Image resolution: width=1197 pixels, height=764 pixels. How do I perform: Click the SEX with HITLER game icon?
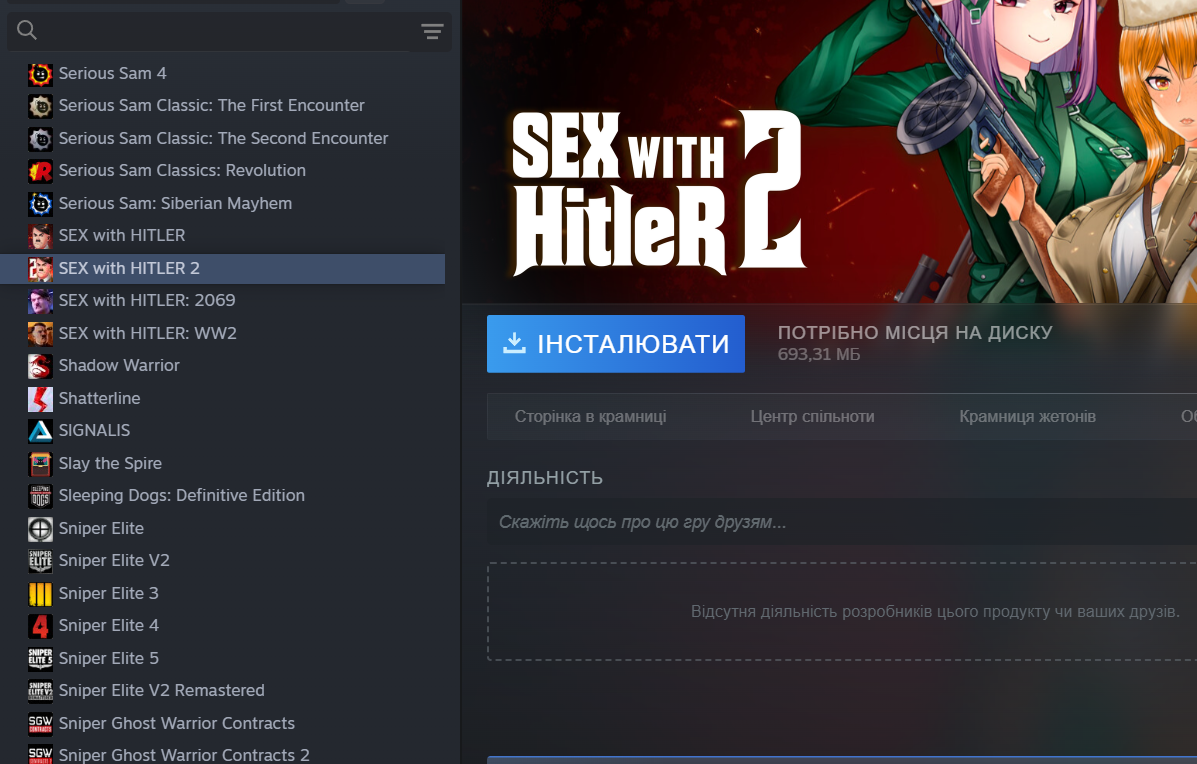pos(40,236)
